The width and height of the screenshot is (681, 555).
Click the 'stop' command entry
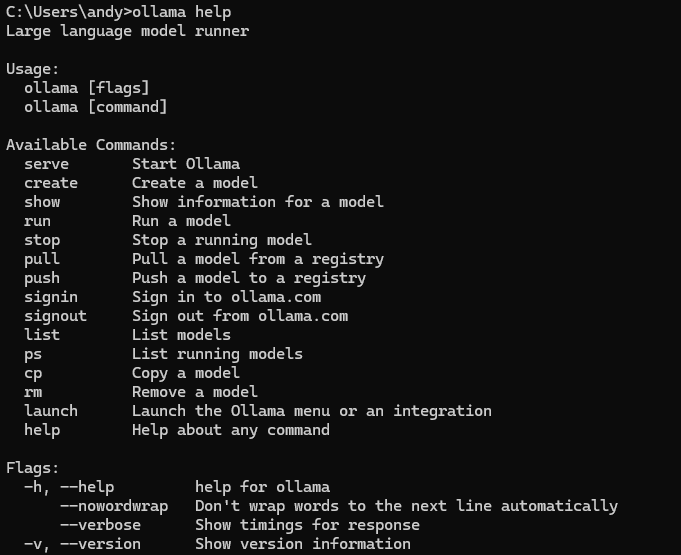click(42, 240)
